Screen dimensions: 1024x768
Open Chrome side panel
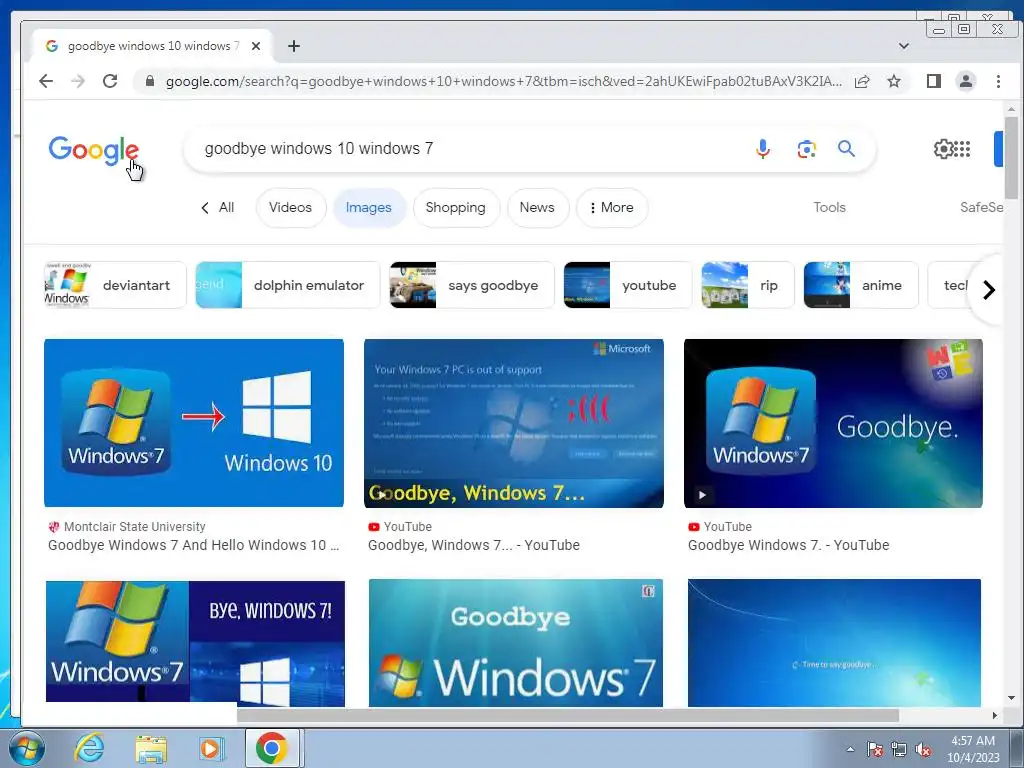click(x=934, y=81)
